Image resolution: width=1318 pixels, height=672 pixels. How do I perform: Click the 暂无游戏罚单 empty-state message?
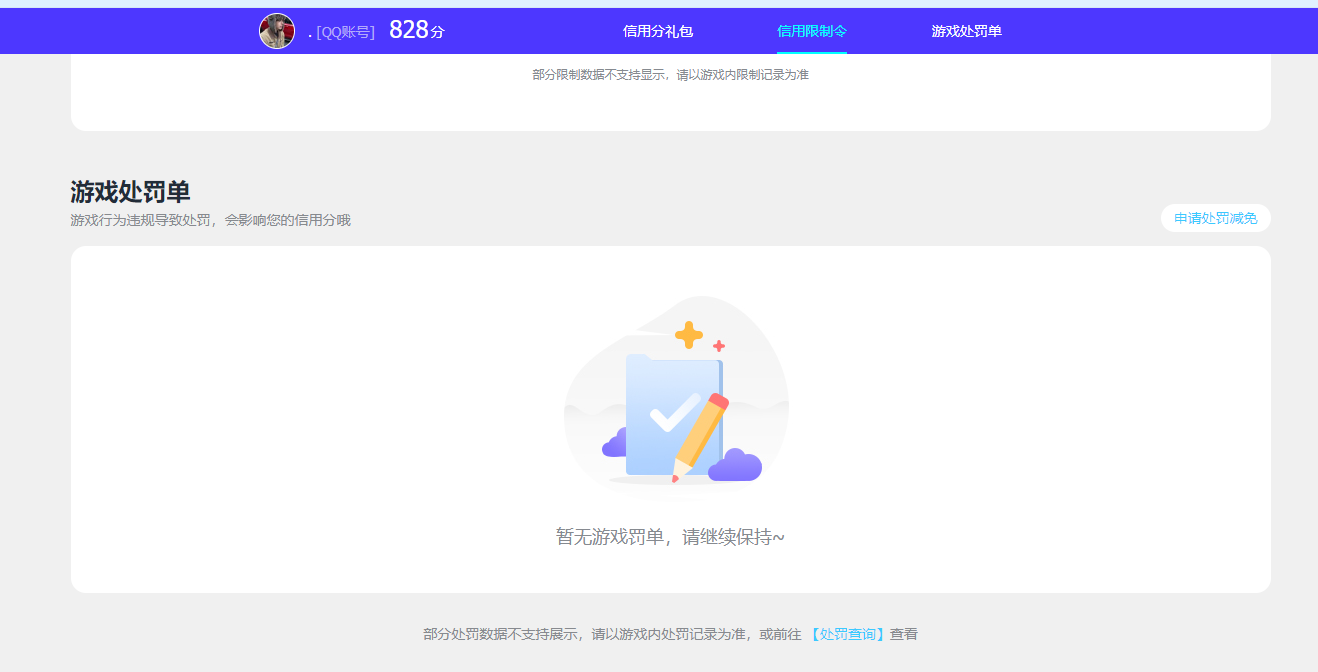pyautogui.click(x=668, y=537)
